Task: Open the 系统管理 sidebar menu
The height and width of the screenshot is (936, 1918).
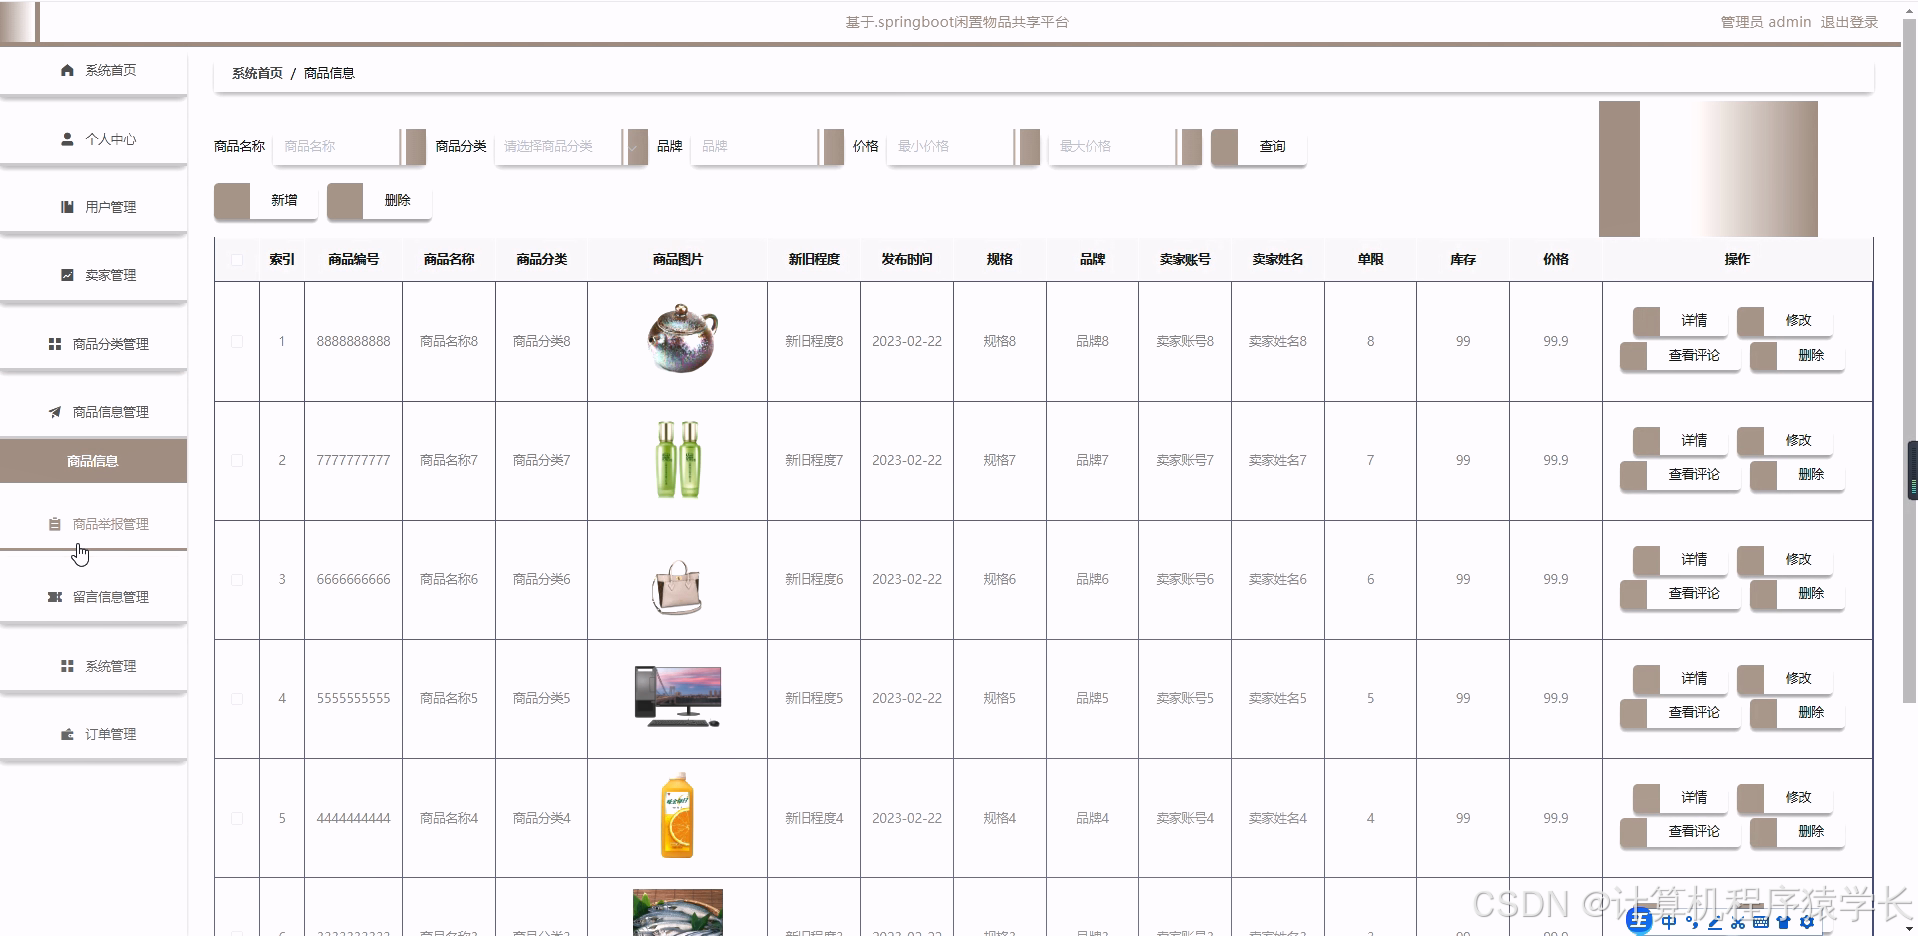Action: 94,666
